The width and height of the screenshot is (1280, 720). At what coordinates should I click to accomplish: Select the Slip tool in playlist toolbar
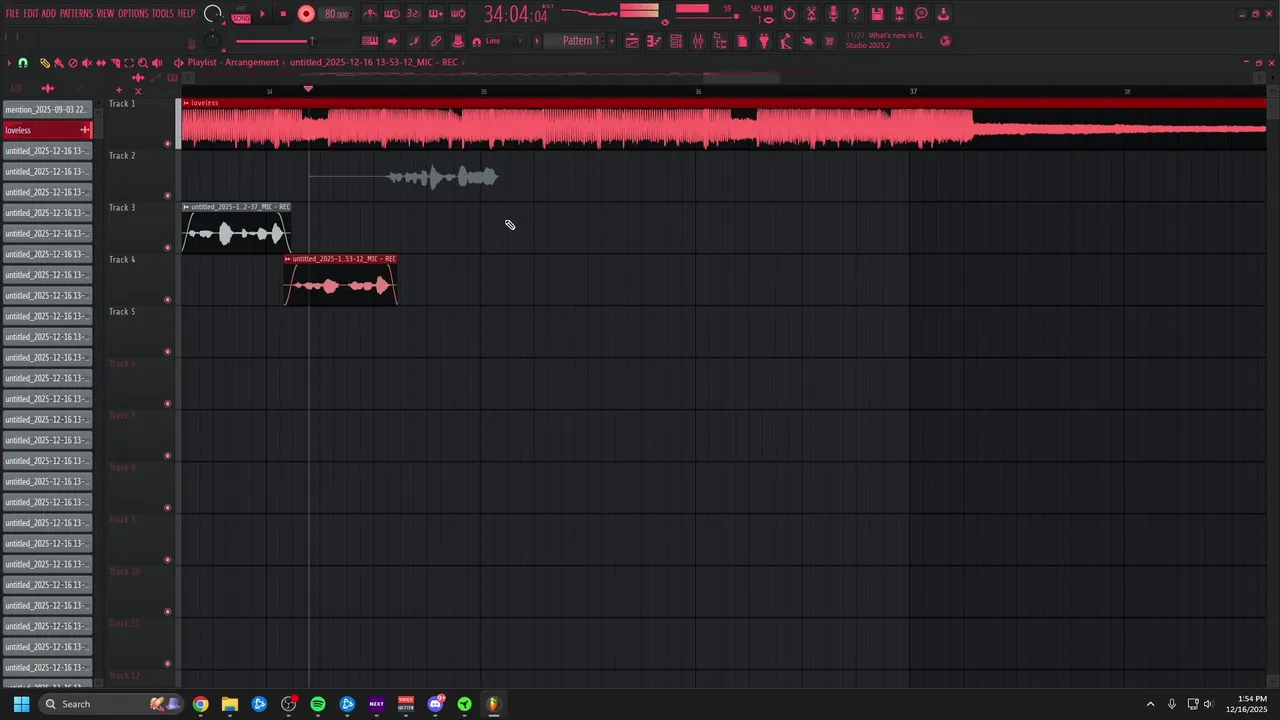[x=100, y=63]
